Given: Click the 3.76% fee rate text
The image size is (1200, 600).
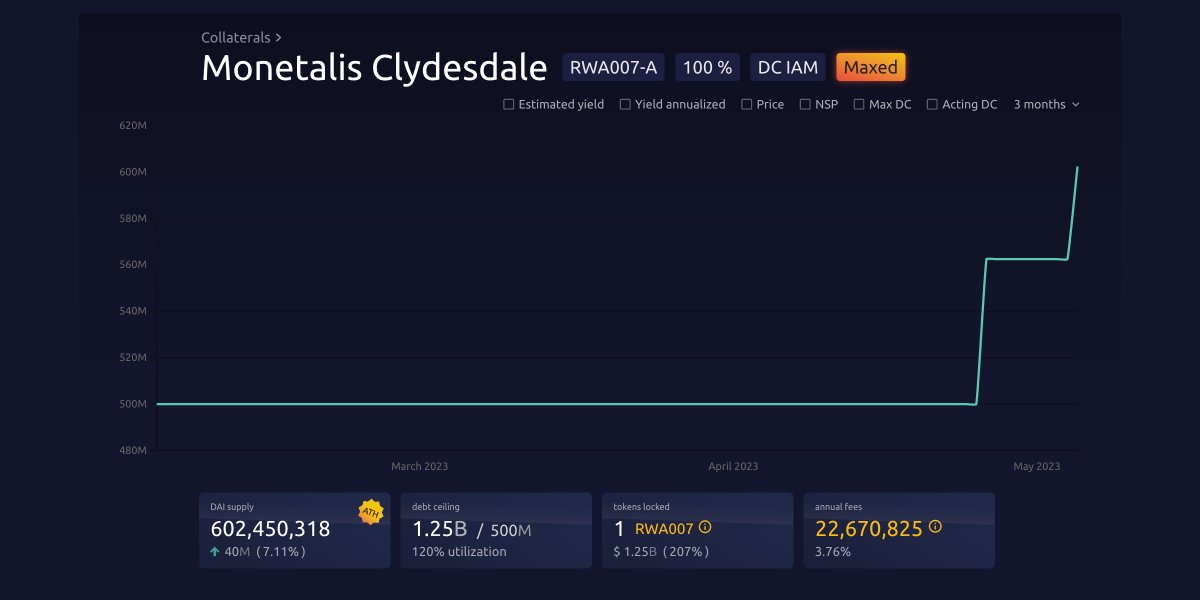Looking at the screenshot, I should point(833,551).
